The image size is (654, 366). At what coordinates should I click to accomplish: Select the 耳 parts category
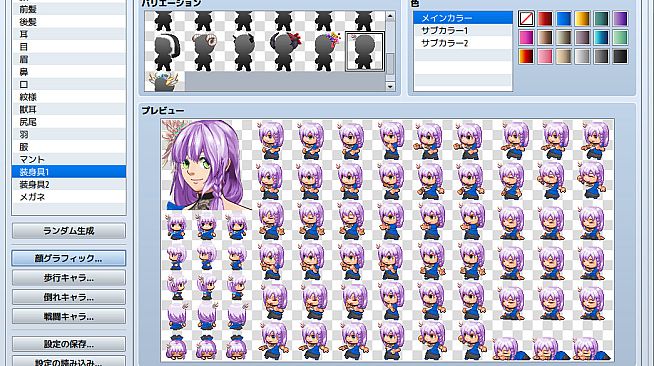[69, 34]
